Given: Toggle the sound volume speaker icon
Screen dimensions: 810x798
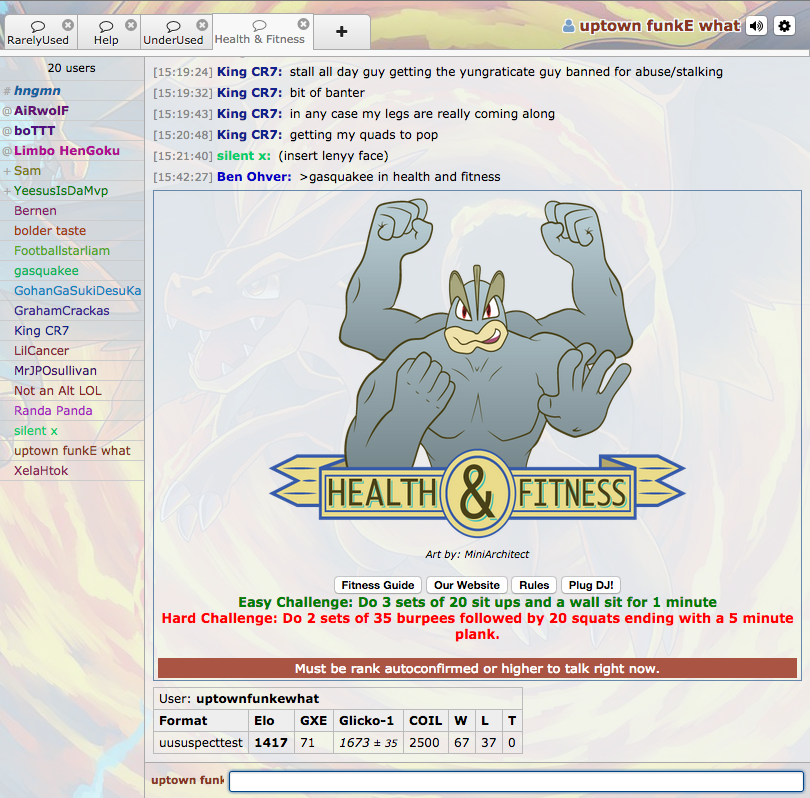Looking at the screenshot, I should click(756, 26).
